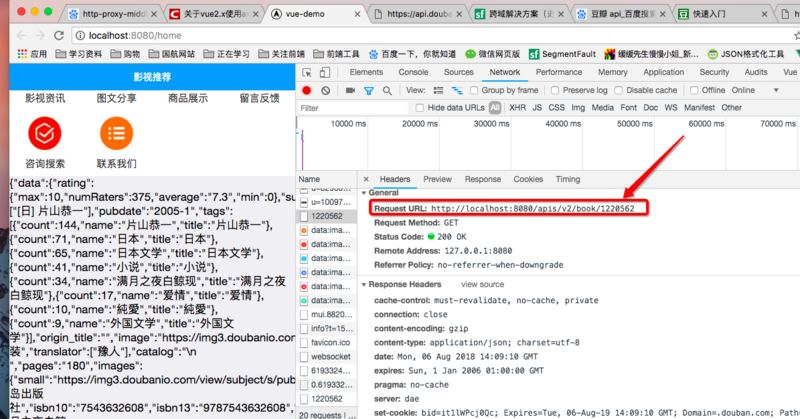Switch to large request rows view icon
Viewport: 800px width, 419px height.
point(438,90)
